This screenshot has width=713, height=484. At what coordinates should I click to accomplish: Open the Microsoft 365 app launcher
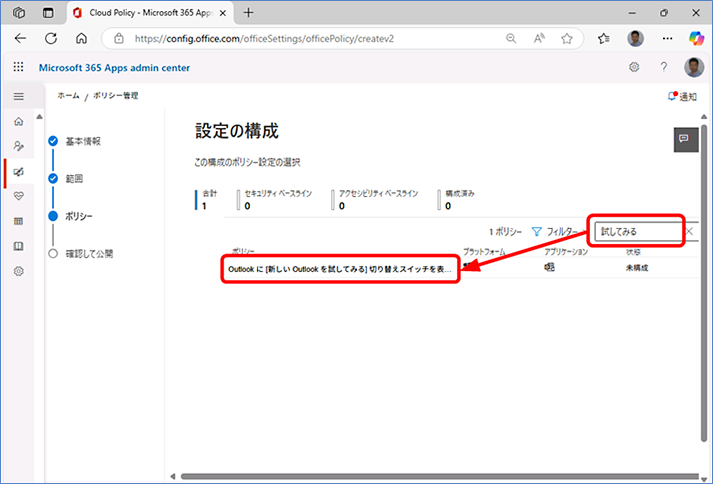(19, 67)
